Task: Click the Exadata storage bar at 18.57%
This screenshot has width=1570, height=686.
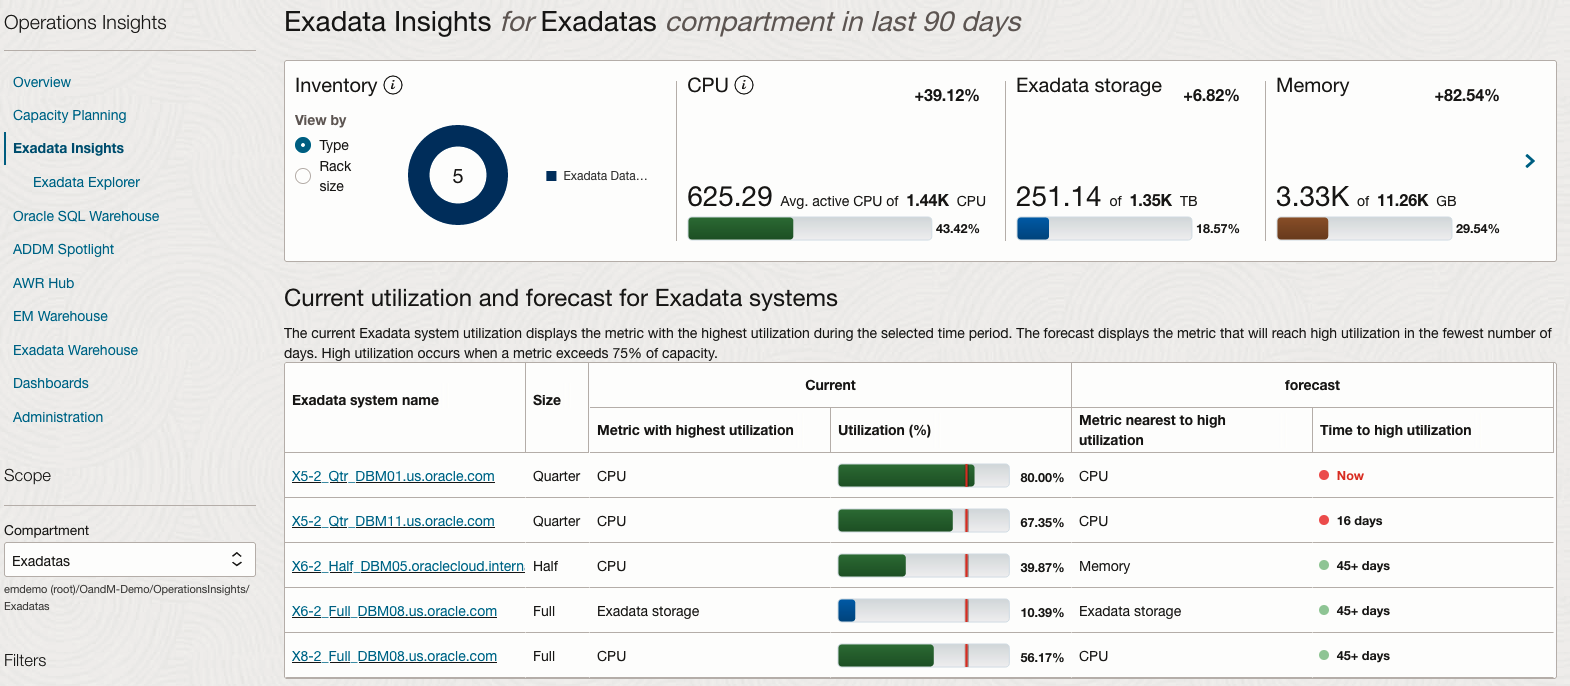Action: pos(1103,229)
